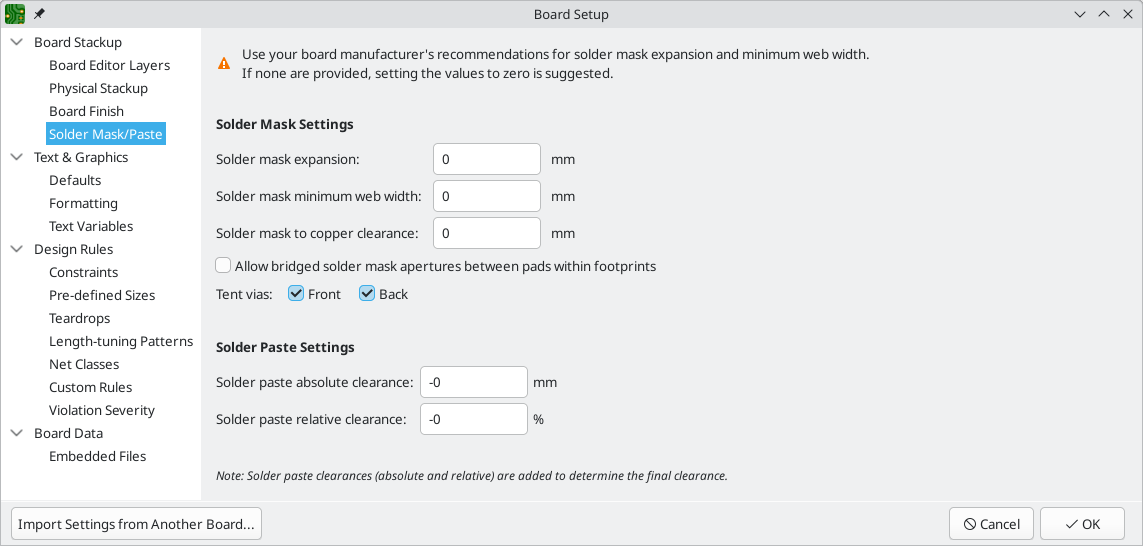The image size is (1143, 546).
Task: Click the KiCad PCB icon in title bar
Action: click(15, 14)
